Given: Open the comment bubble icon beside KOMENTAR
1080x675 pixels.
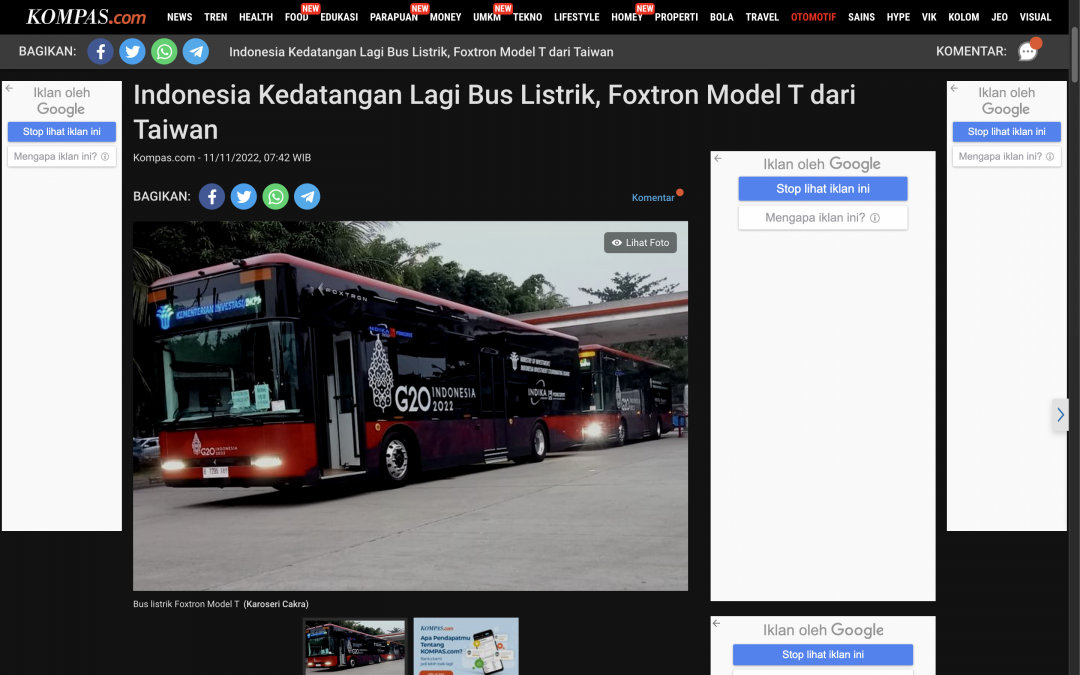Looking at the screenshot, I should (1028, 51).
